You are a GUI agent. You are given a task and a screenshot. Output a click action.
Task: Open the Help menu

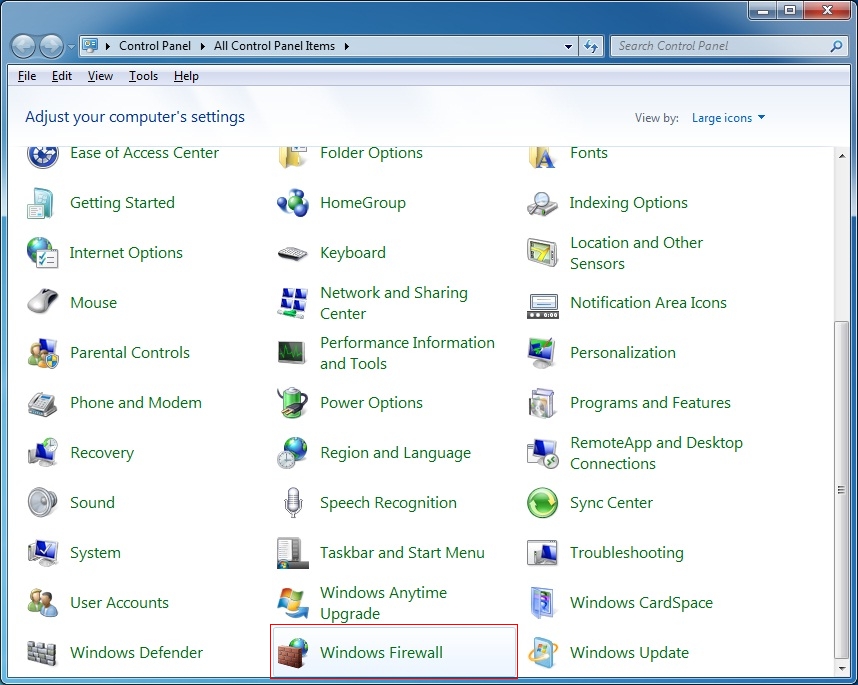(x=186, y=76)
